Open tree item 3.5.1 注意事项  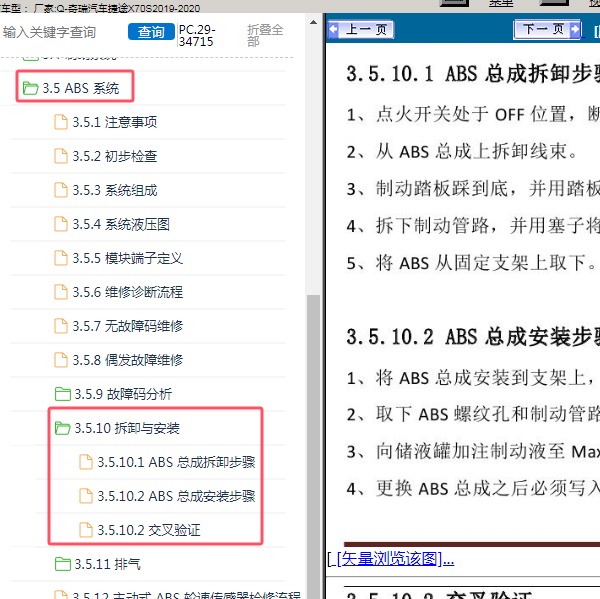click(115, 122)
